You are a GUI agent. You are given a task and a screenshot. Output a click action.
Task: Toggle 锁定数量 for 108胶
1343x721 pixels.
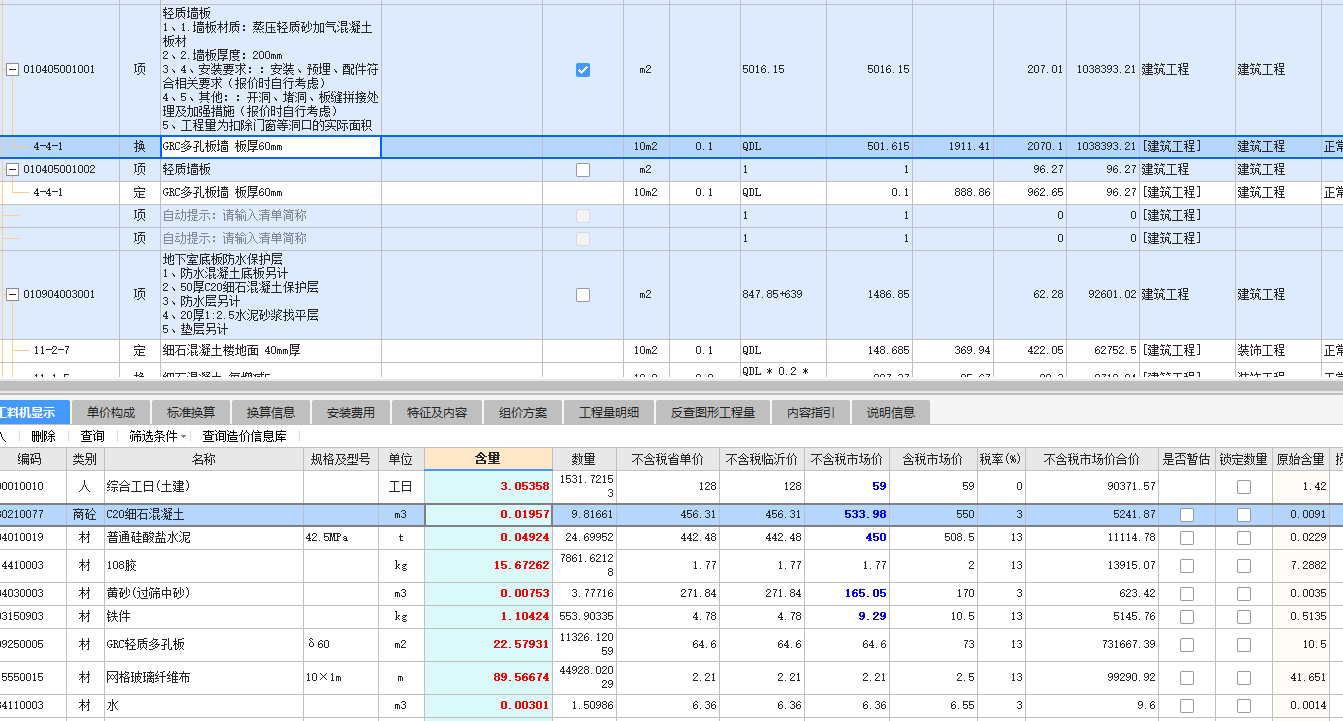1243,566
